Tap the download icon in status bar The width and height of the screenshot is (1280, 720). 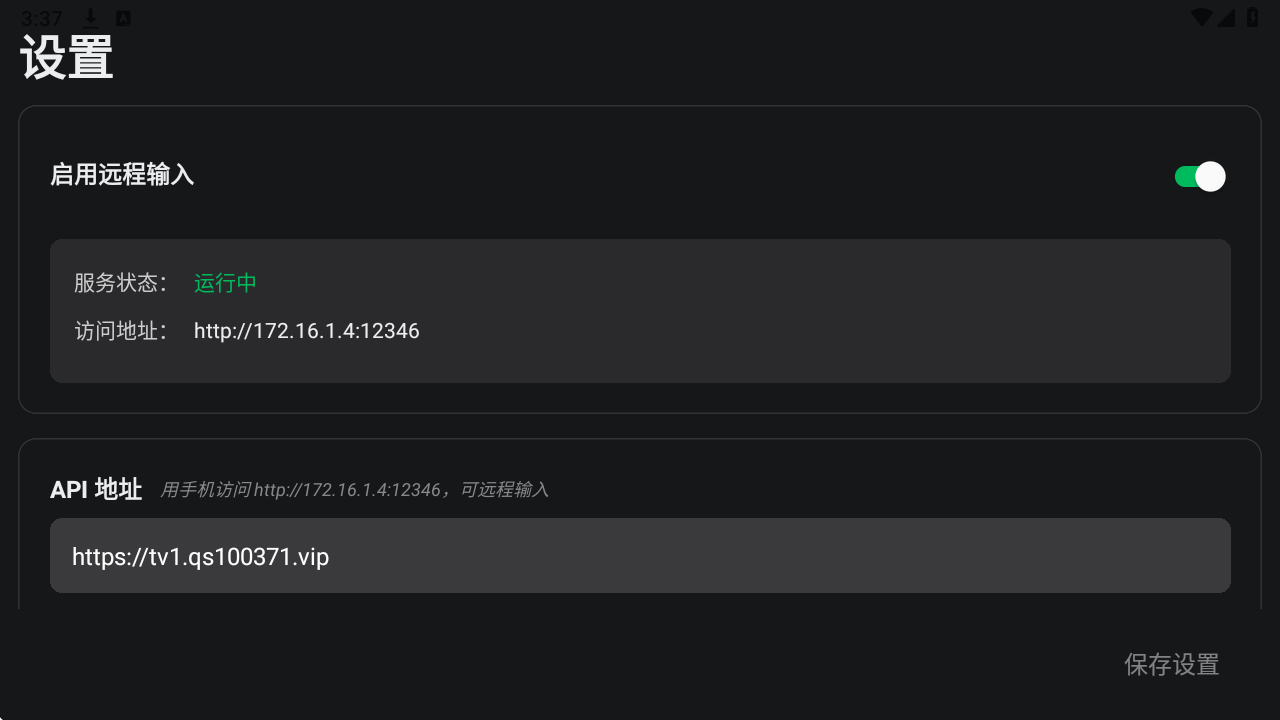(91, 18)
